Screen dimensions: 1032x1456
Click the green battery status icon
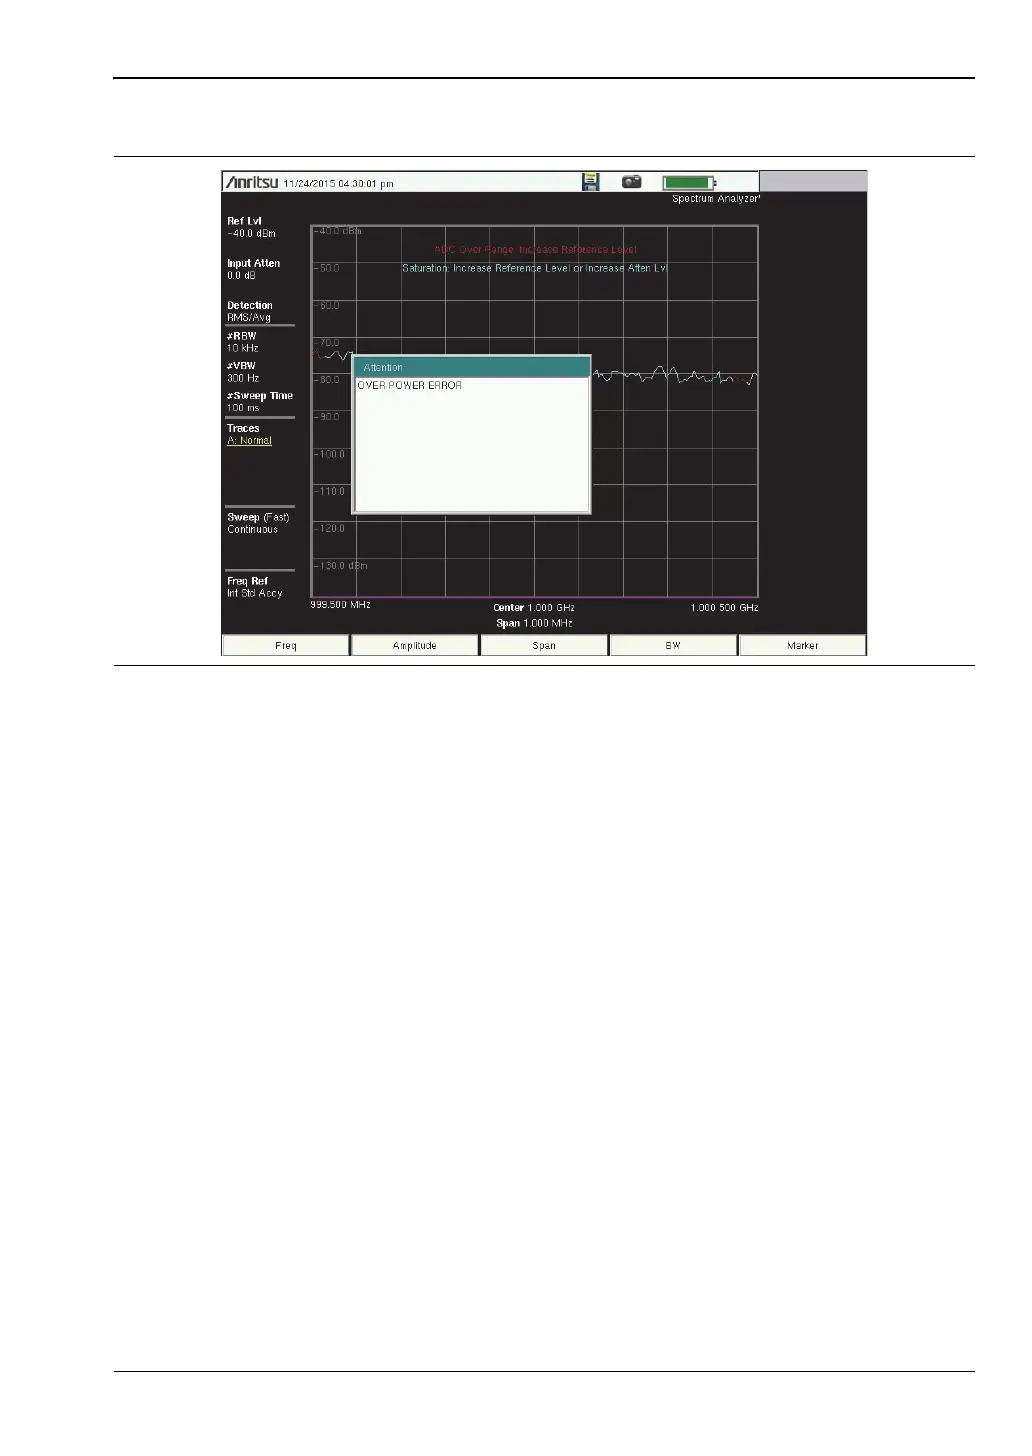click(690, 183)
